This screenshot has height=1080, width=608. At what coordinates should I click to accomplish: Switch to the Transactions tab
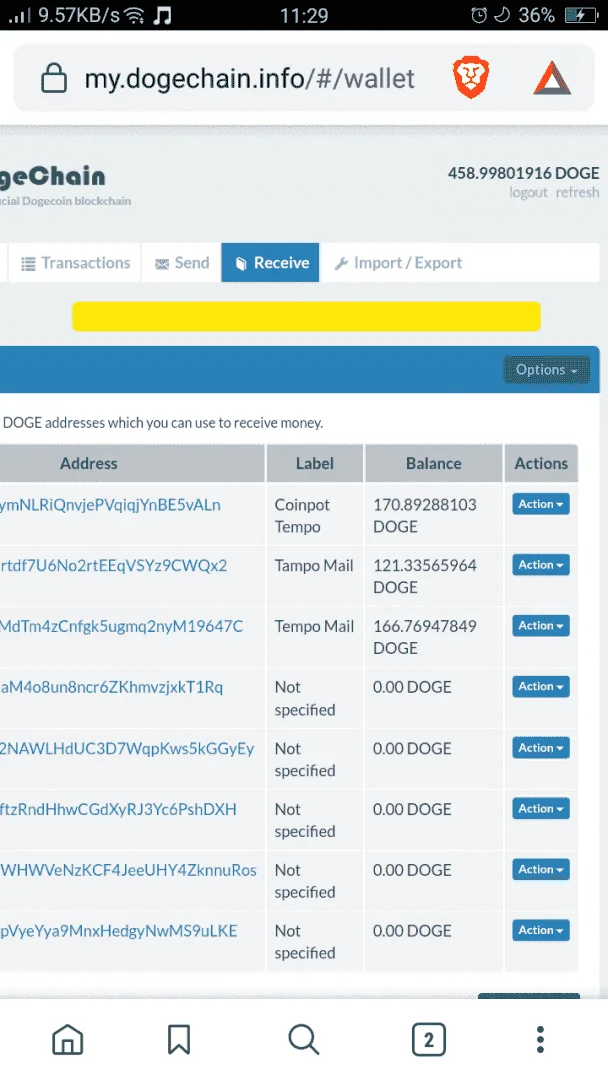[x=75, y=262]
